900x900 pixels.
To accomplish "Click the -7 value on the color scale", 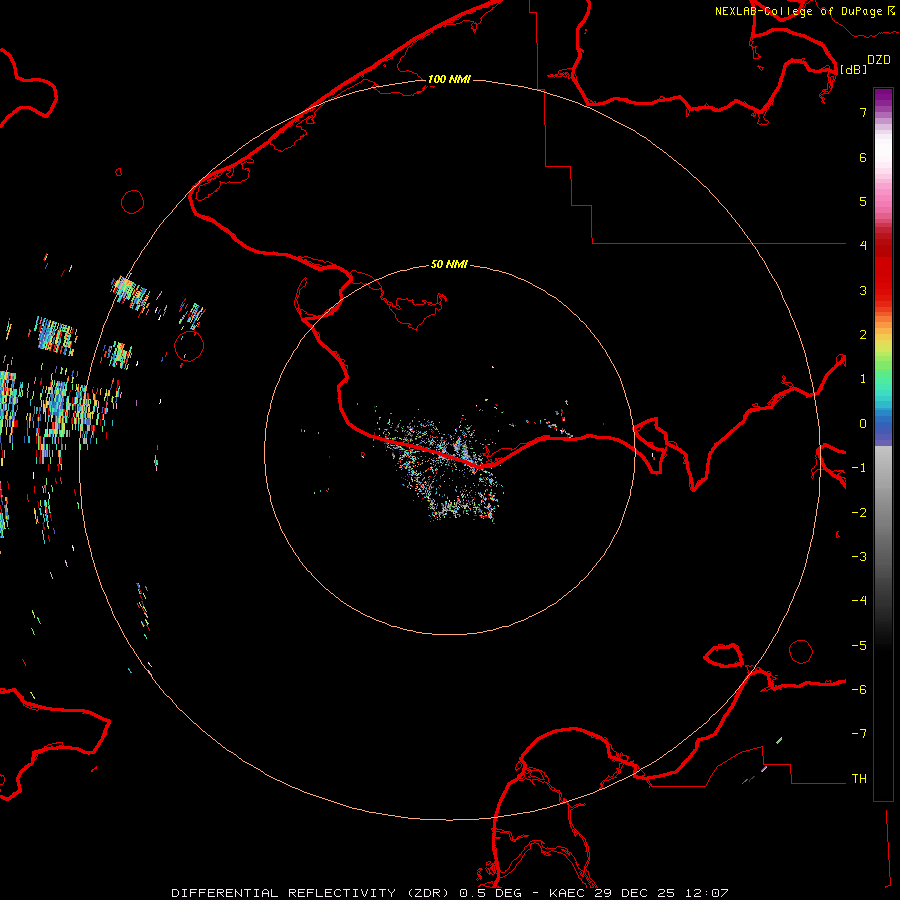I will [859, 734].
